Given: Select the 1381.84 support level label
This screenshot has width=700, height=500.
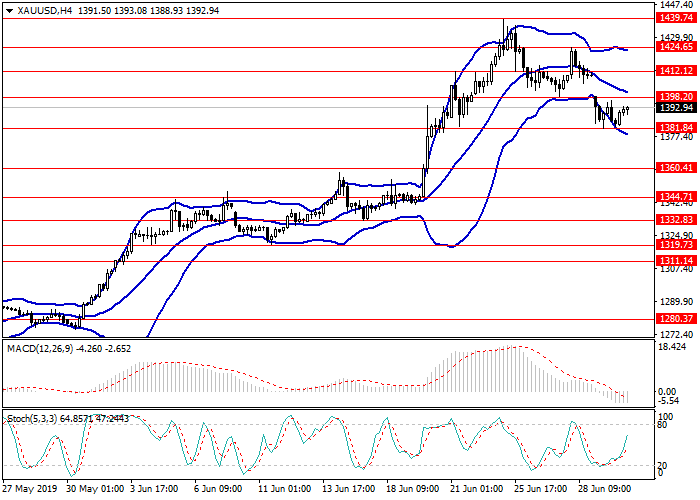Looking at the screenshot, I should pyautogui.click(x=674, y=128).
